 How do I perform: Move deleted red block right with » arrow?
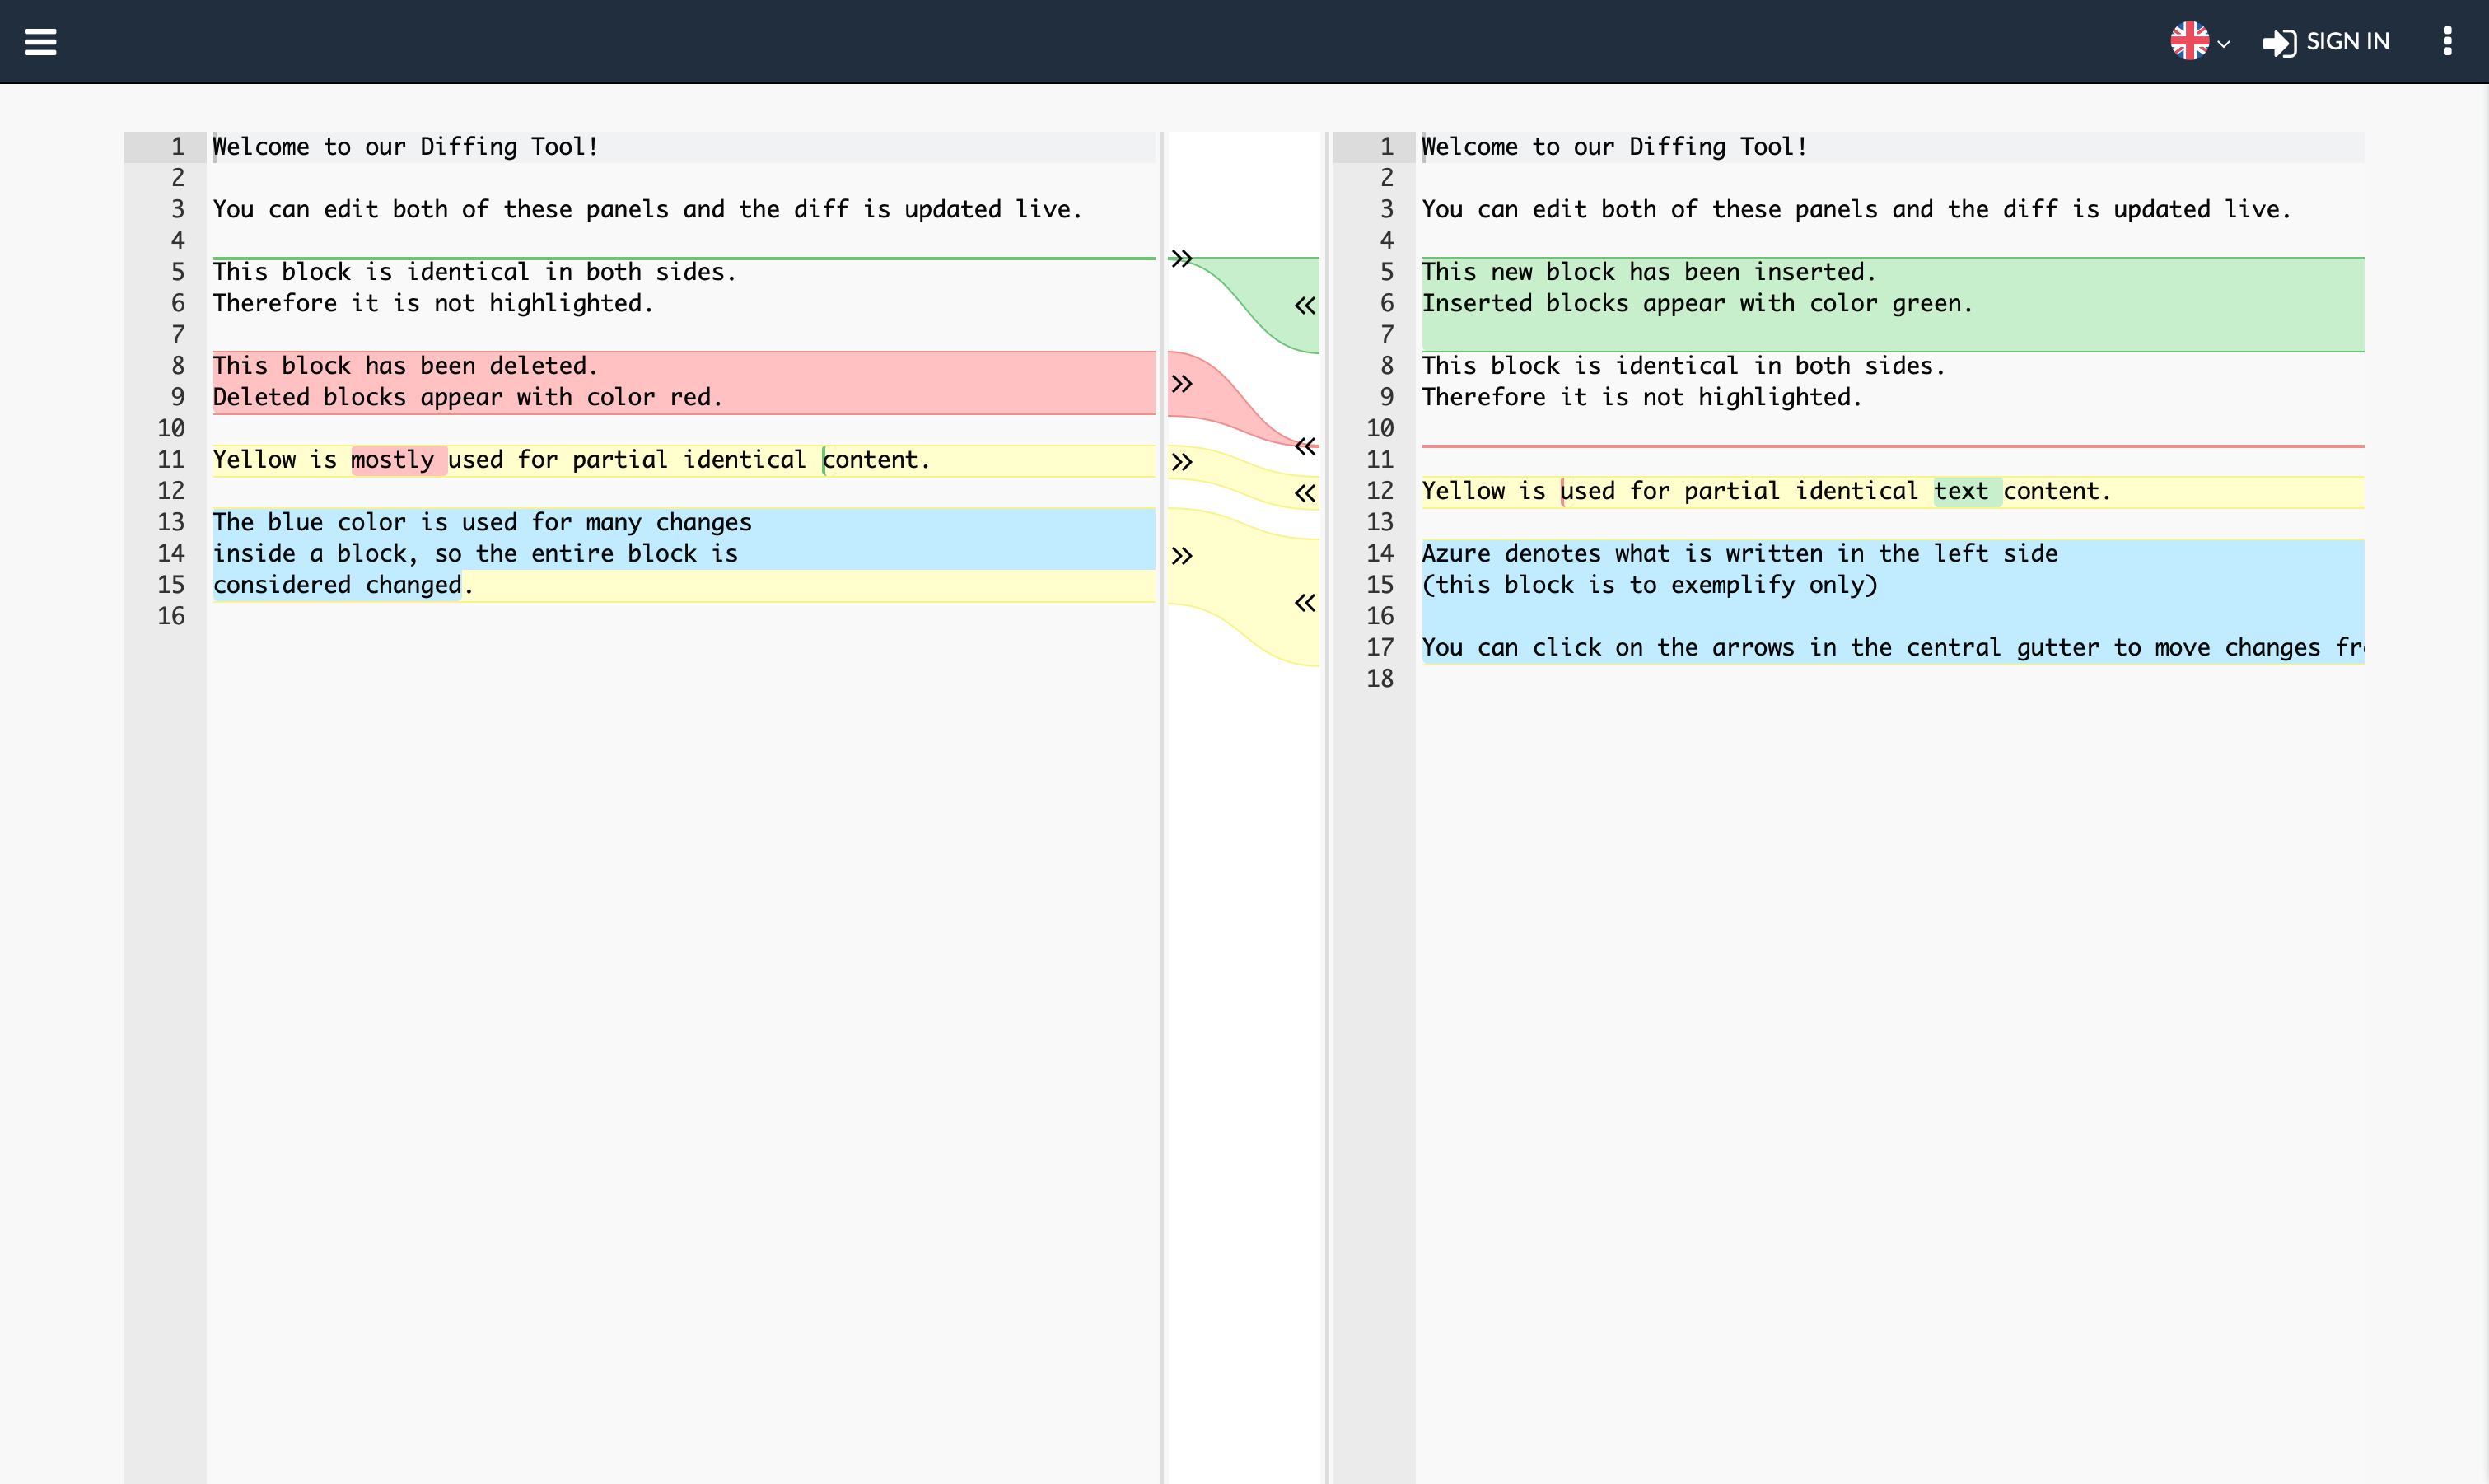pyautogui.click(x=1182, y=384)
